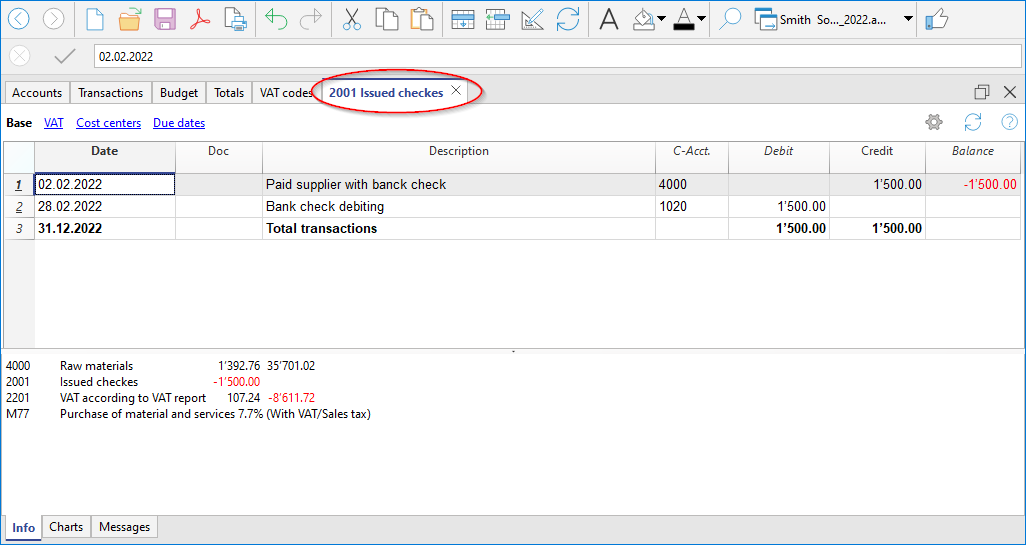Export to PDF using the Acrobat icon
Viewport: 1026px width, 545px height.
pos(200,19)
